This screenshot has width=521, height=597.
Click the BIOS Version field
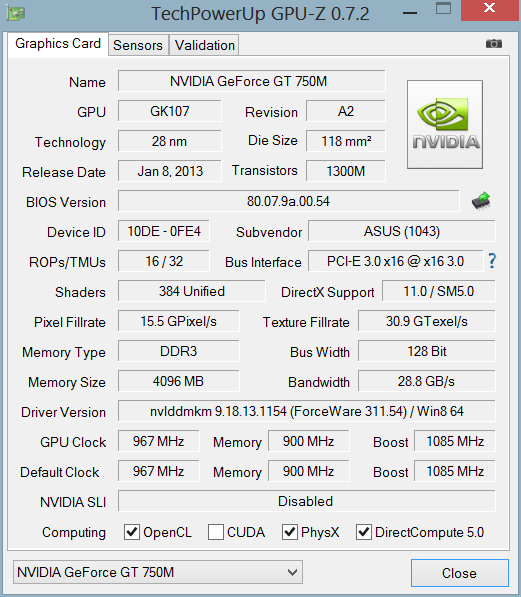(x=288, y=201)
